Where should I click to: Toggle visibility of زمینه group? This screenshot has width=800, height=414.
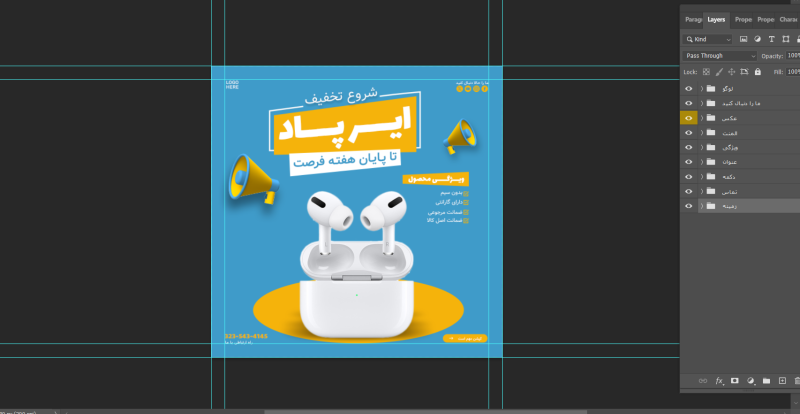(689, 206)
